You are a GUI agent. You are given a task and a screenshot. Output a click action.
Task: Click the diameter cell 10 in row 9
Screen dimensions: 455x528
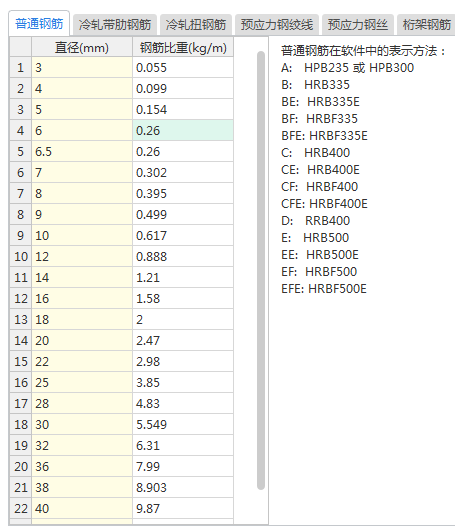82,235
